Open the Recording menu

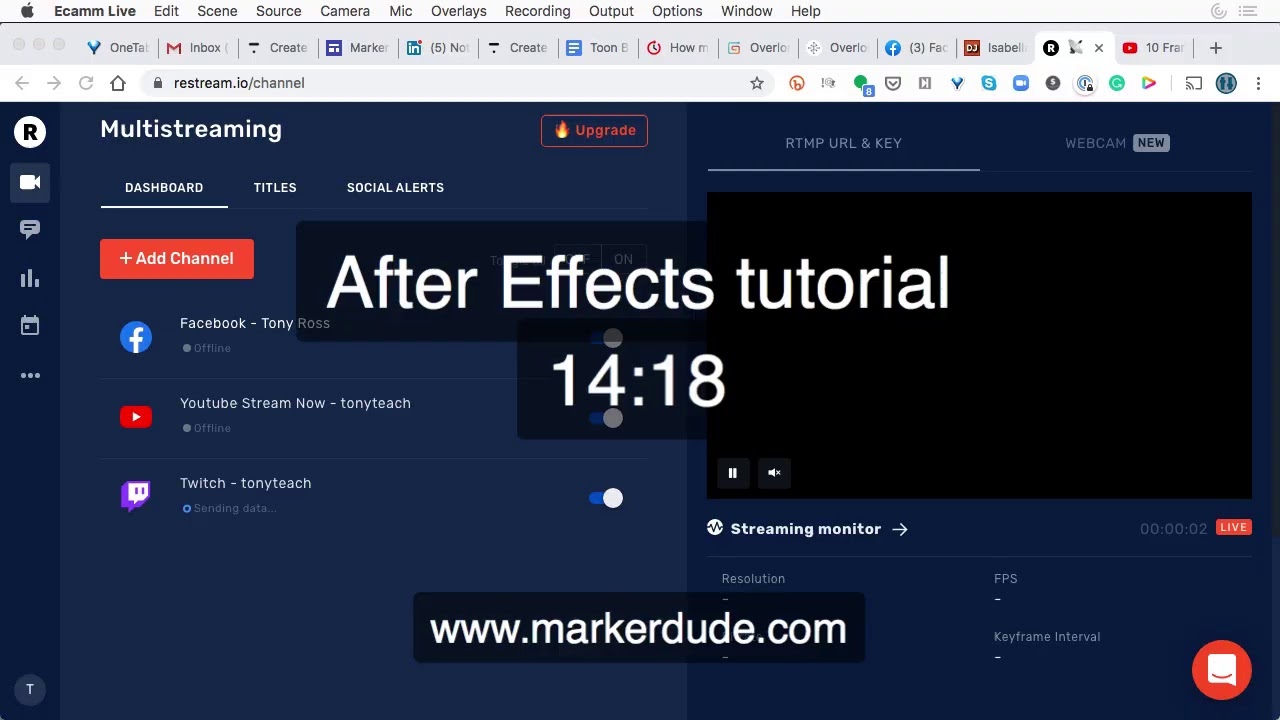537,11
